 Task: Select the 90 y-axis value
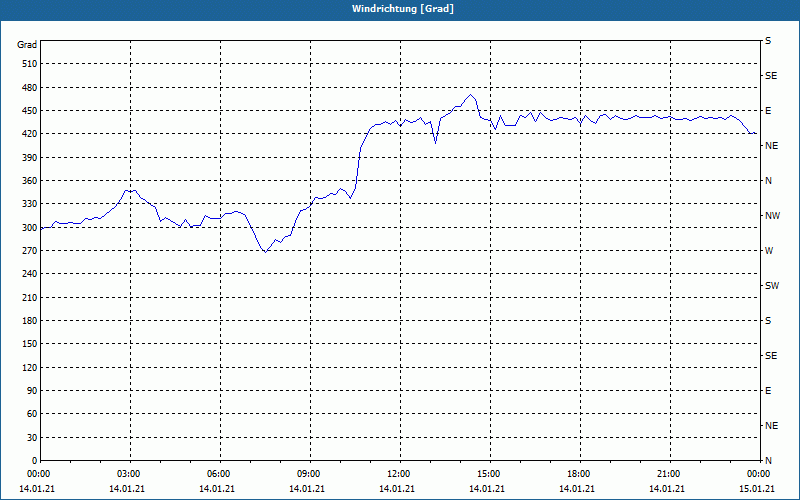coord(32,391)
